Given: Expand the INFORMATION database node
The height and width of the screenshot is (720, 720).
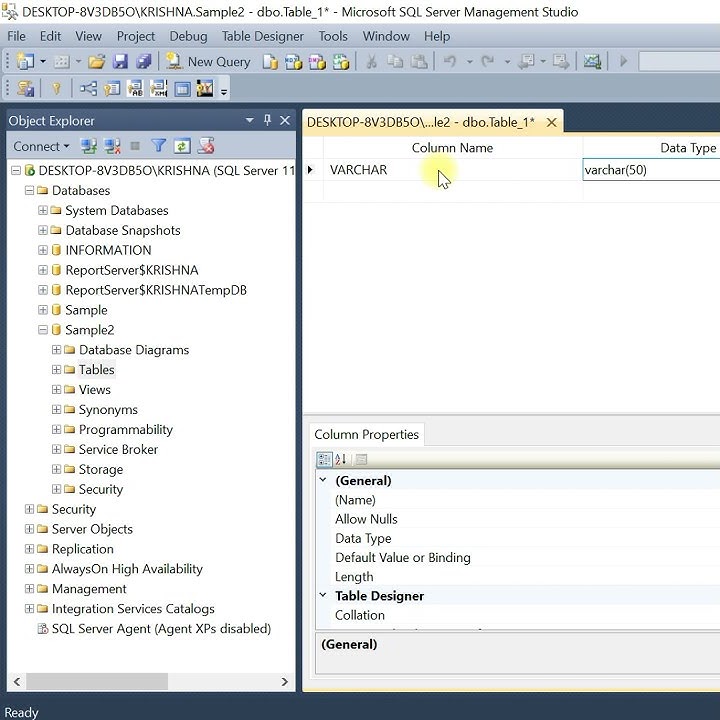Looking at the screenshot, I should tap(43, 250).
